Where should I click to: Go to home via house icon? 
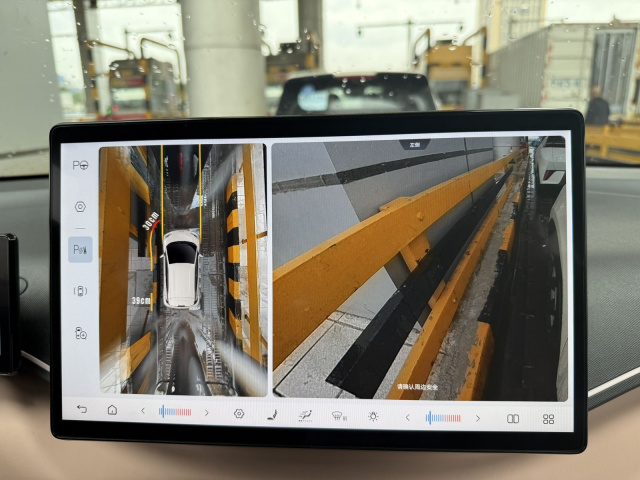(x=112, y=411)
